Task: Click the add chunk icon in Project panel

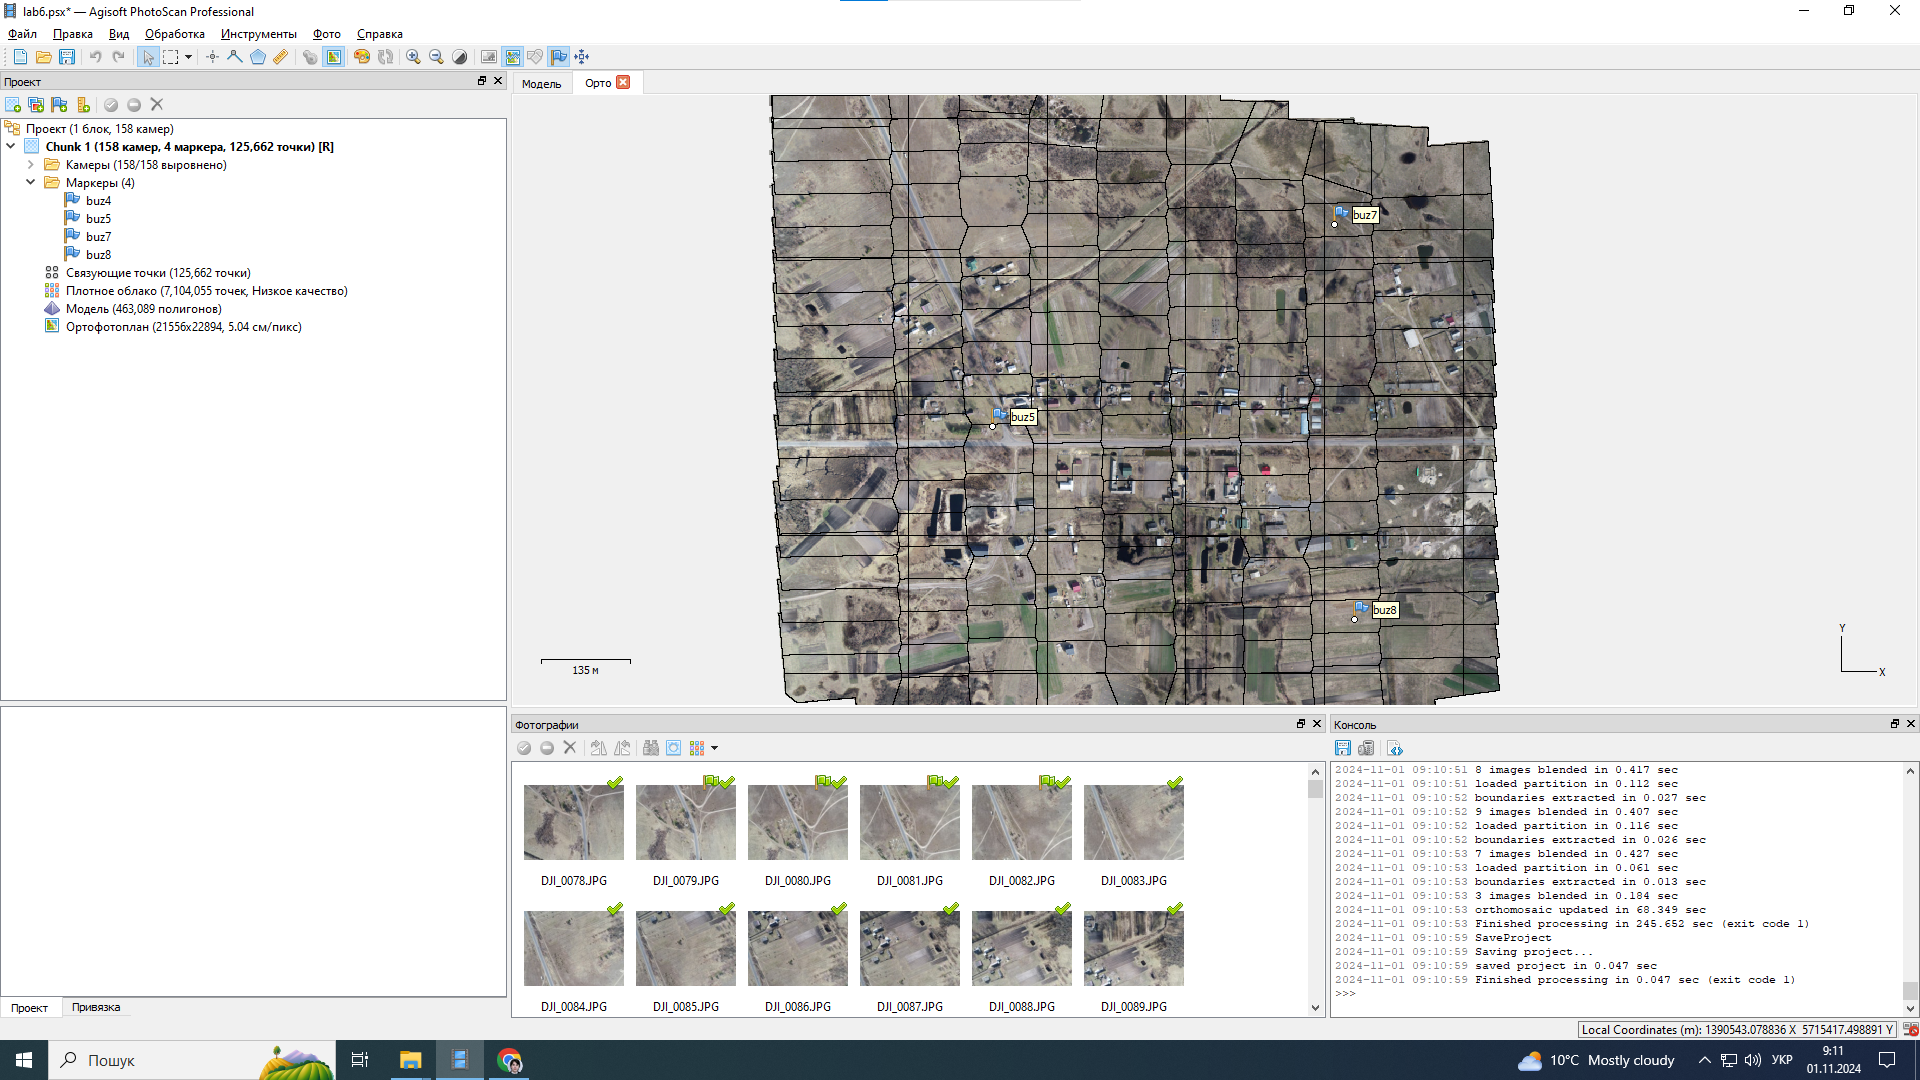Action: tap(13, 105)
